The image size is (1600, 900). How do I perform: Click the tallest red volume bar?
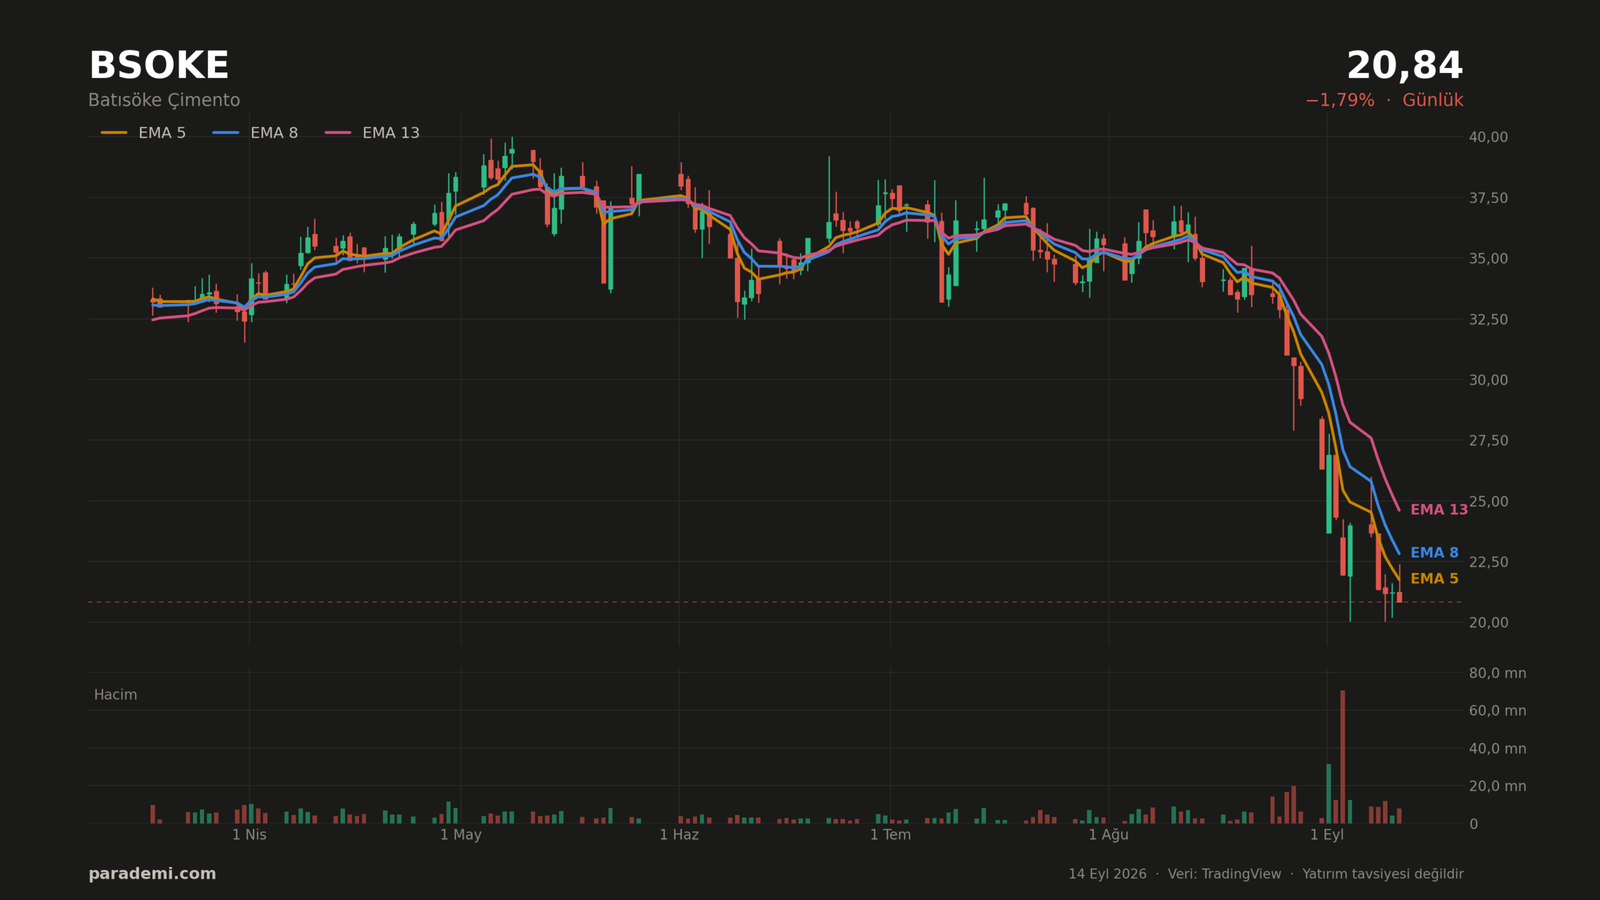pos(1342,757)
